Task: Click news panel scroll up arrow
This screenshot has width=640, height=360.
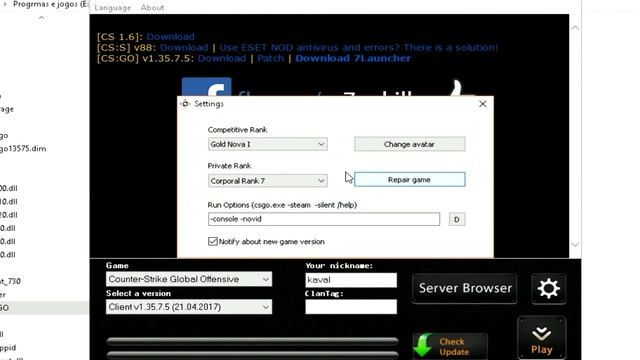Action: 575,28
